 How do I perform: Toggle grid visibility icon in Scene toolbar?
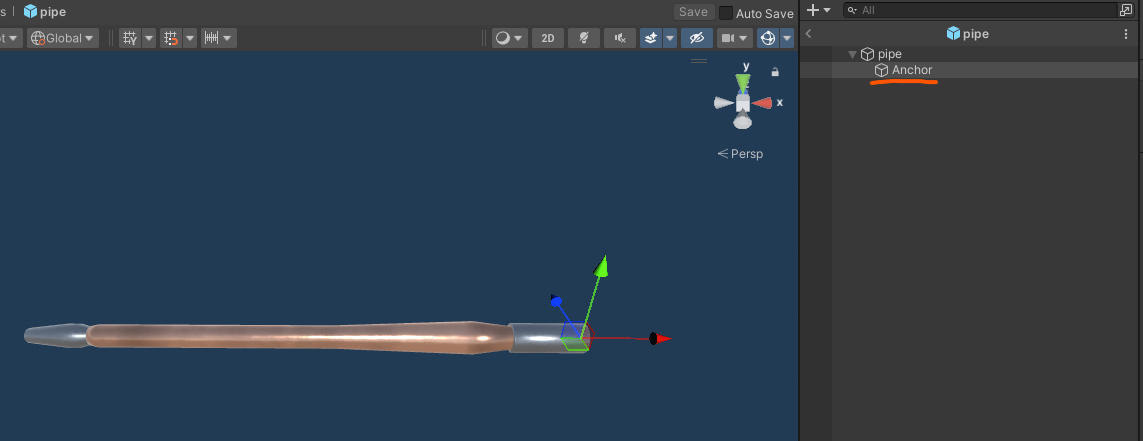[x=130, y=38]
